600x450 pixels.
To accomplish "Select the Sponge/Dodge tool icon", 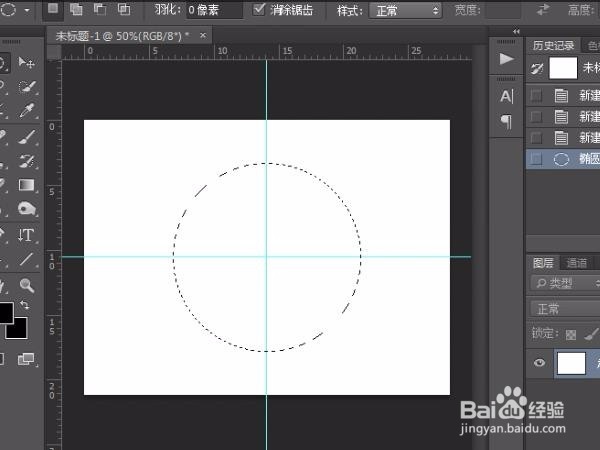I will (x=26, y=209).
